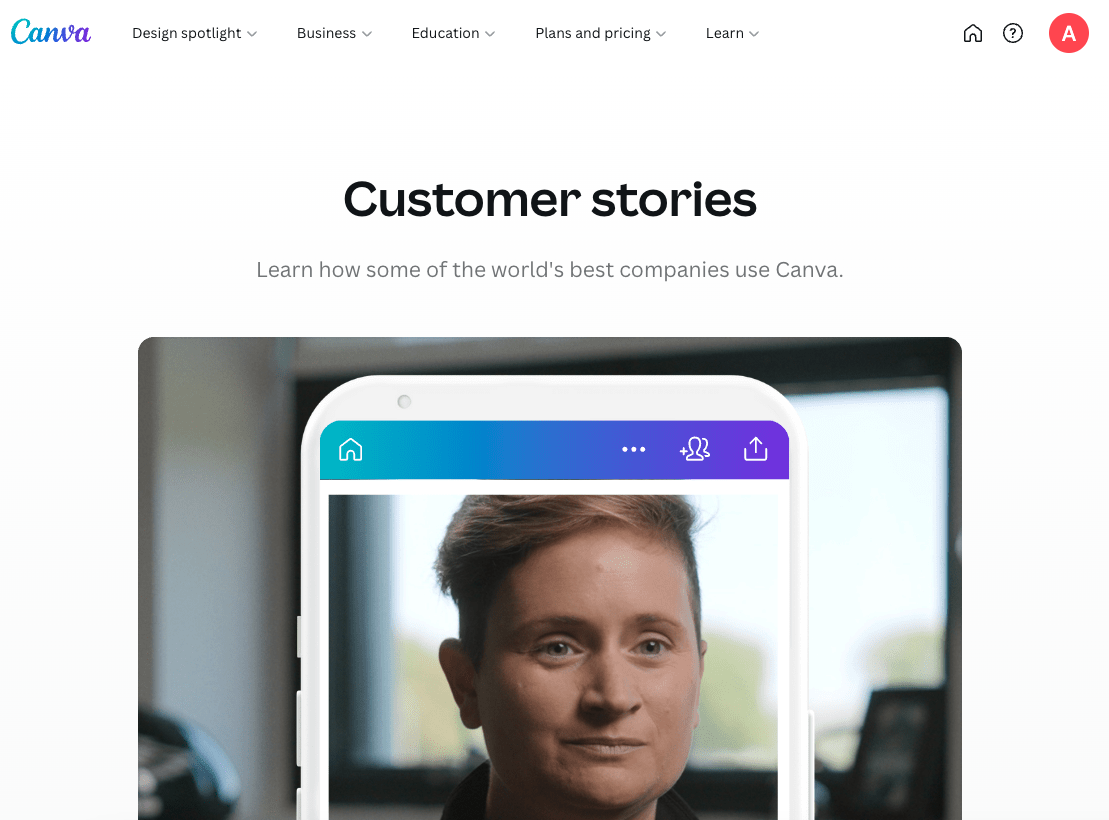Expand the Education menu chevron
1109x820 pixels.
(489, 34)
